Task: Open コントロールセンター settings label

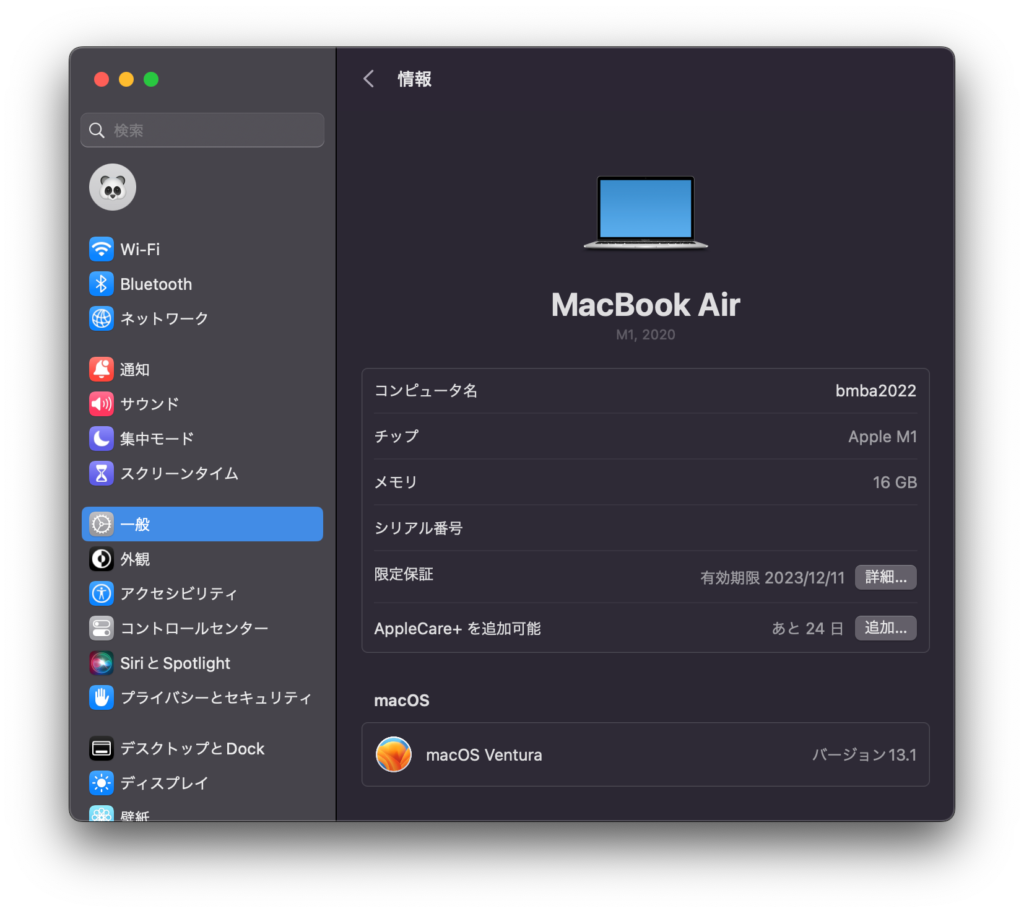Action: (195, 628)
